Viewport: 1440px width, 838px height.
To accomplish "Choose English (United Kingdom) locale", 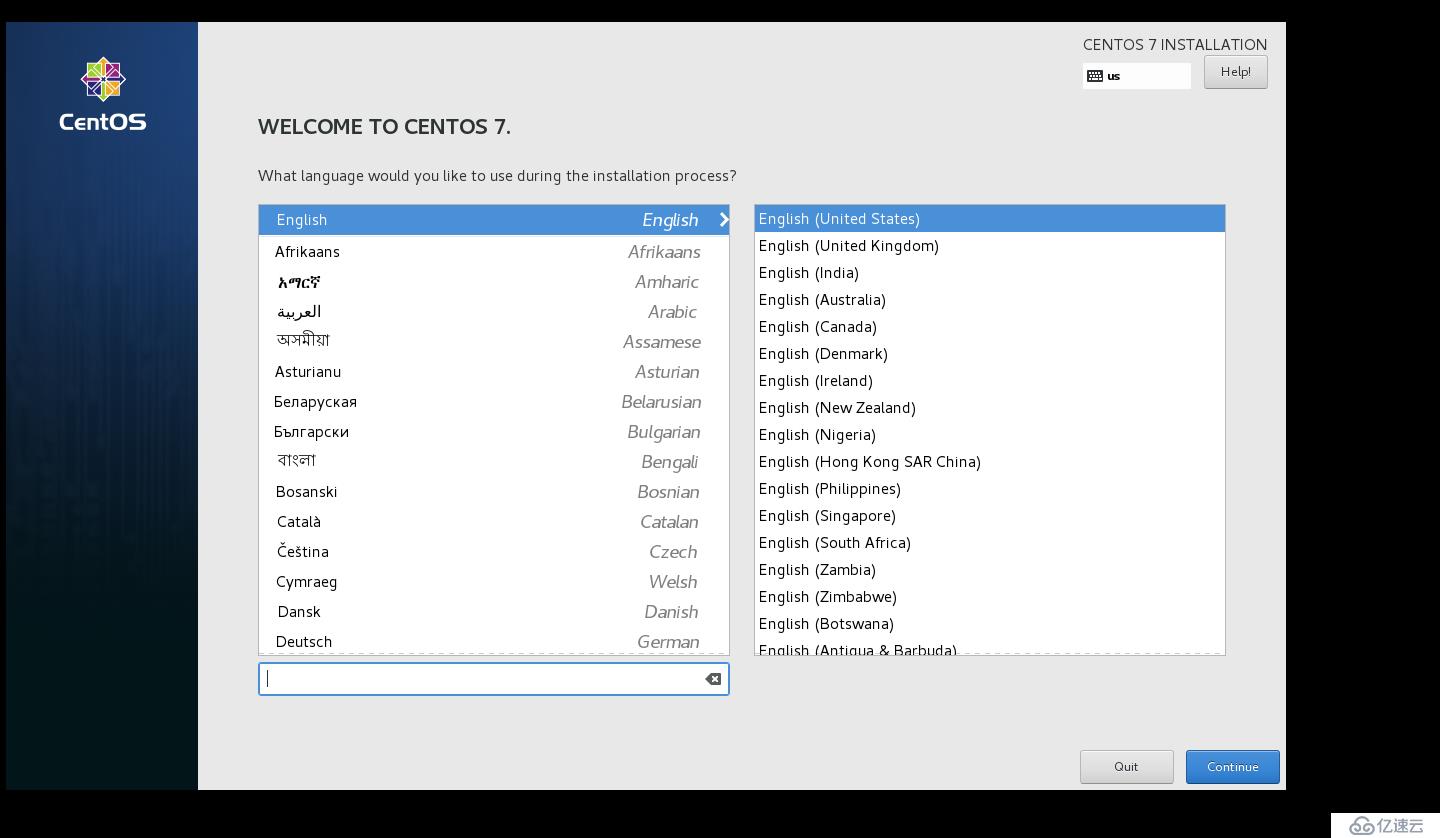I will (x=990, y=246).
